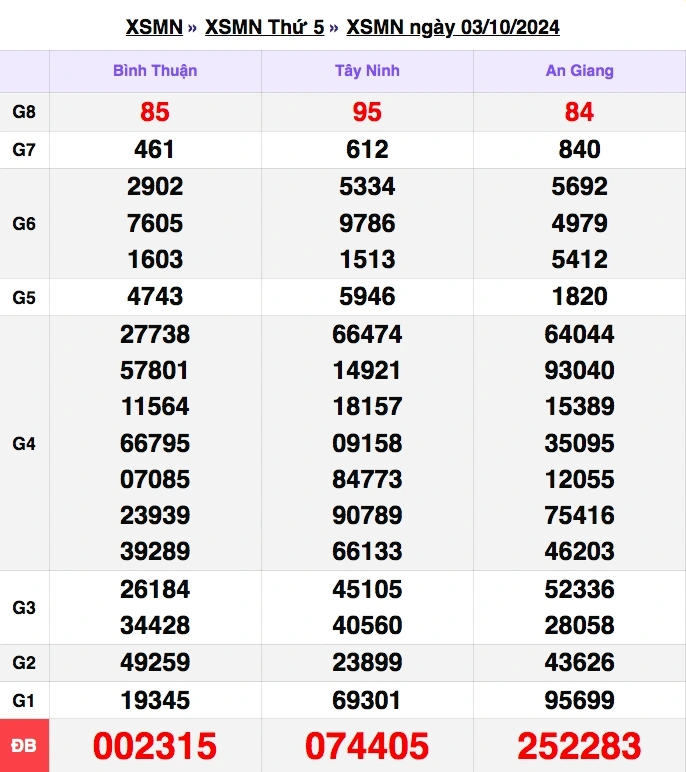686x772 pixels.
Task: Click Bình Thuận G8 result 85
Action: (x=155, y=112)
